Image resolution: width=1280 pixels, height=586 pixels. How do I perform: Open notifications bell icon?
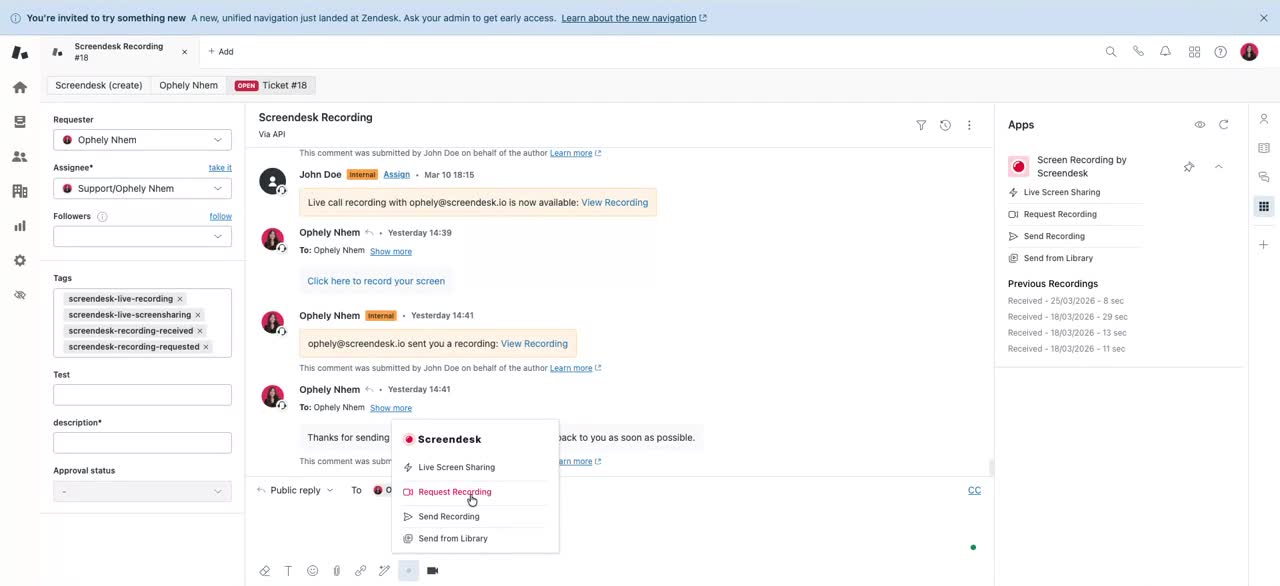point(1165,52)
